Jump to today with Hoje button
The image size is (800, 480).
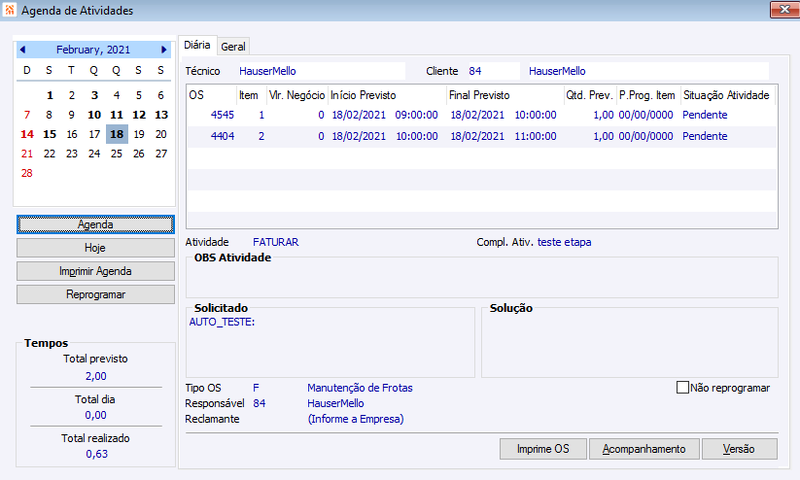click(x=95, y=248)
